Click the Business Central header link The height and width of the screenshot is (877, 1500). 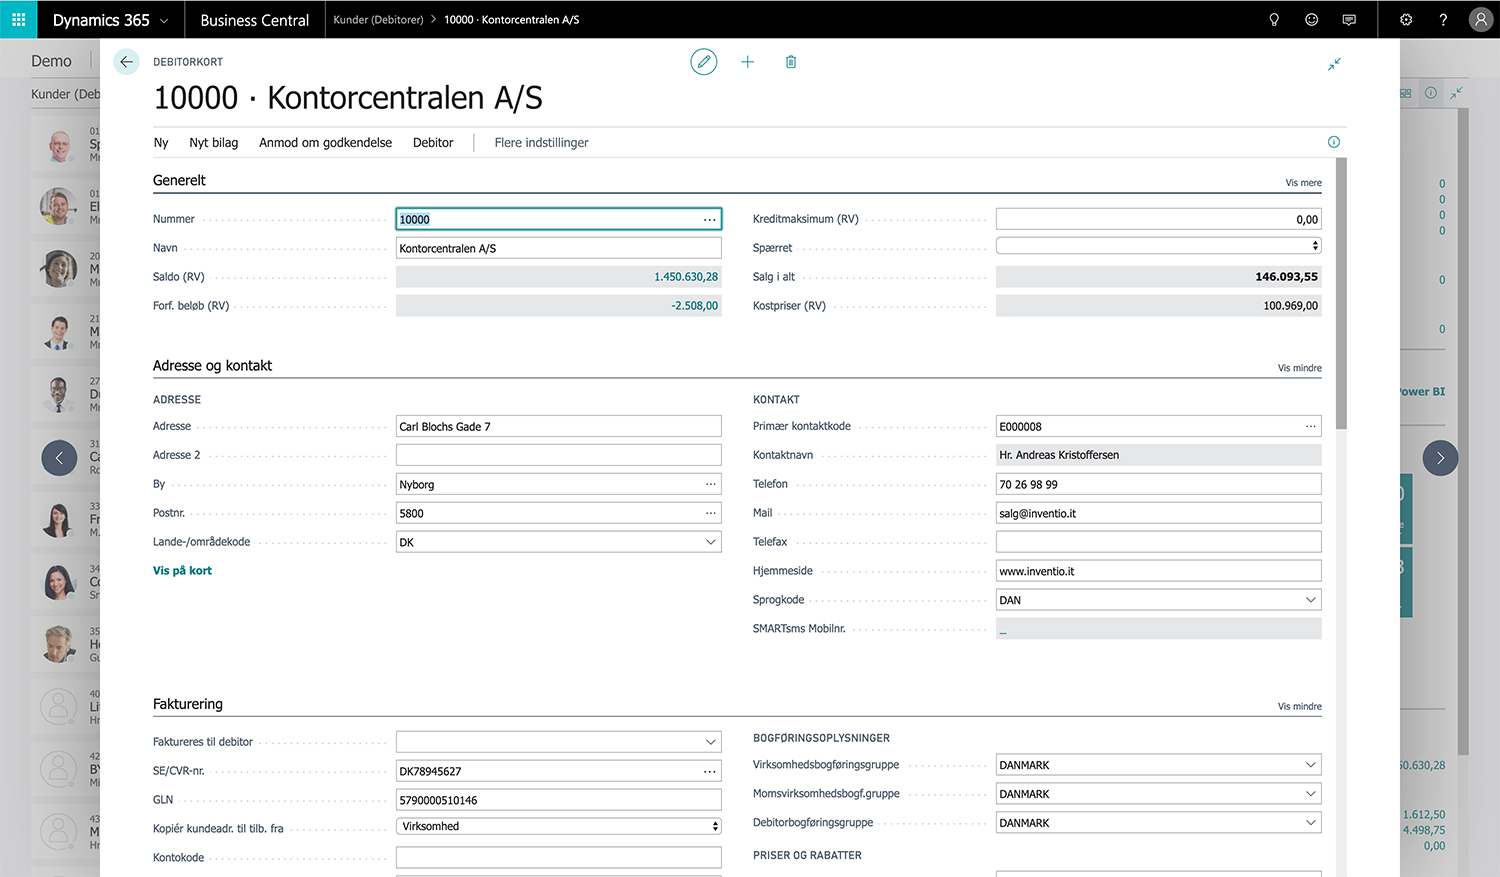click(255, 20)
